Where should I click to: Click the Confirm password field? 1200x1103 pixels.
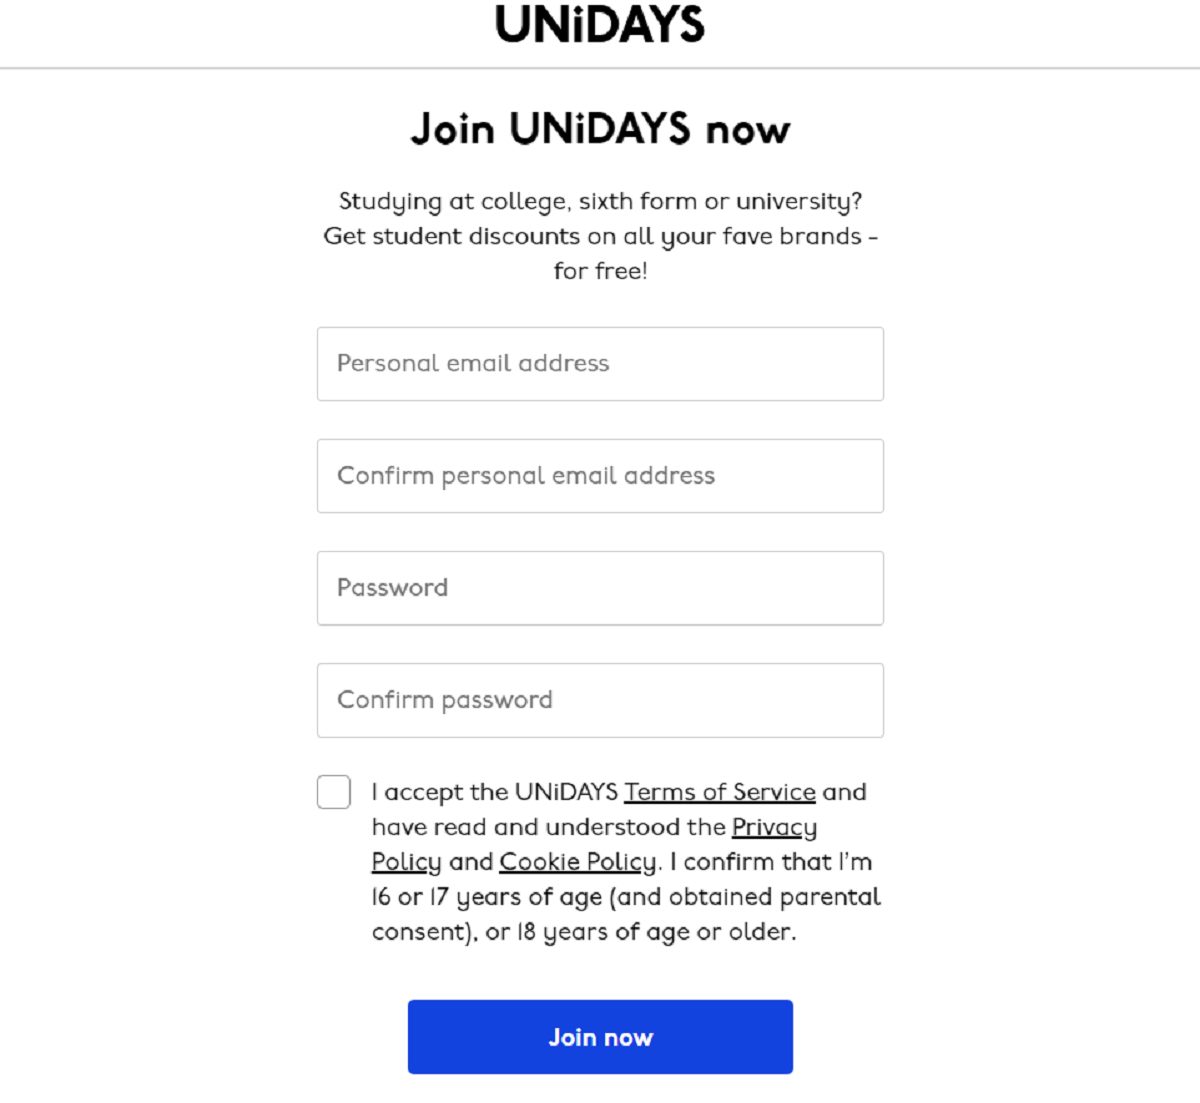[x=600, y=700]
